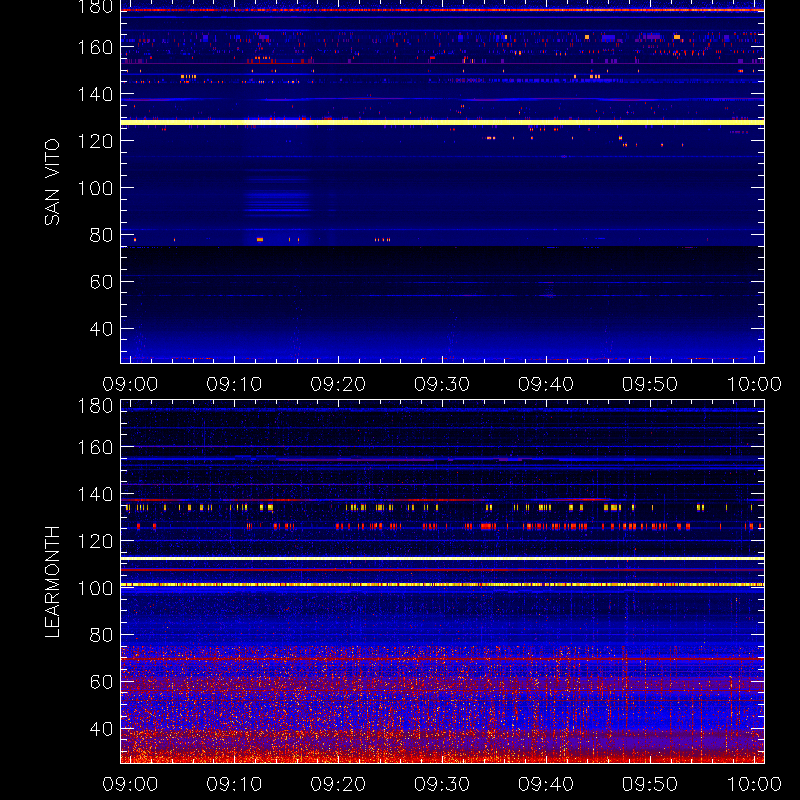Viewport: 800px width, 800px height.
Task: Pick the 140 label on Learmonth axis
Action: (95, 494)
